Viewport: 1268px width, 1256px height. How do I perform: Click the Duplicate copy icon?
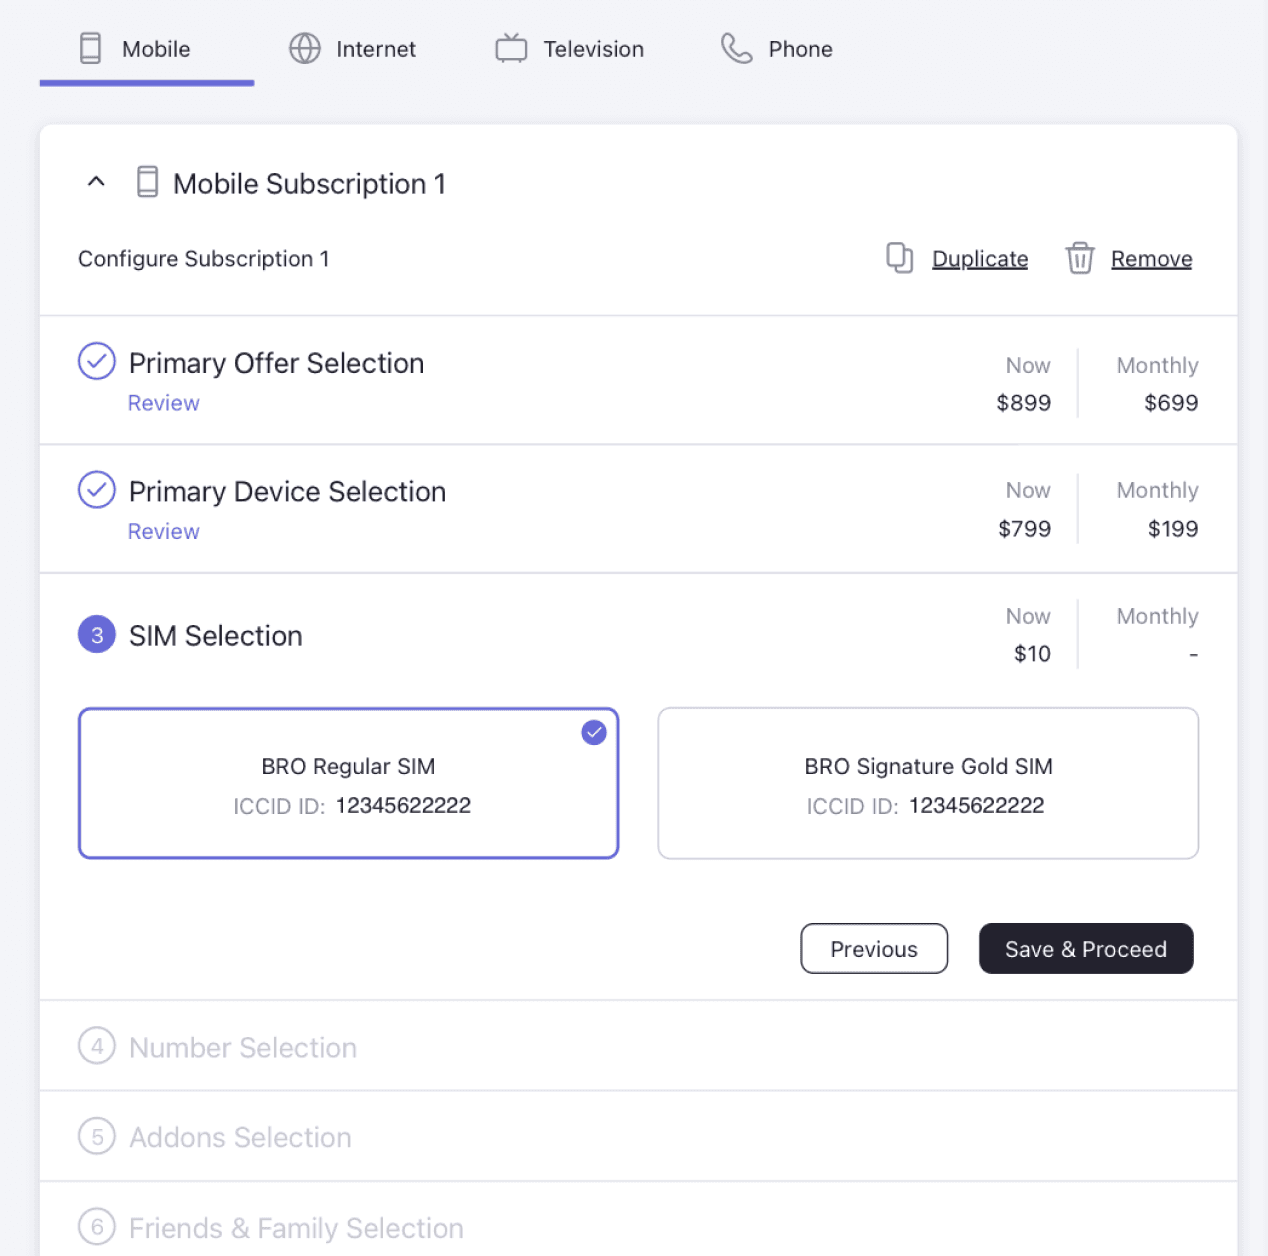coord(899,258)
